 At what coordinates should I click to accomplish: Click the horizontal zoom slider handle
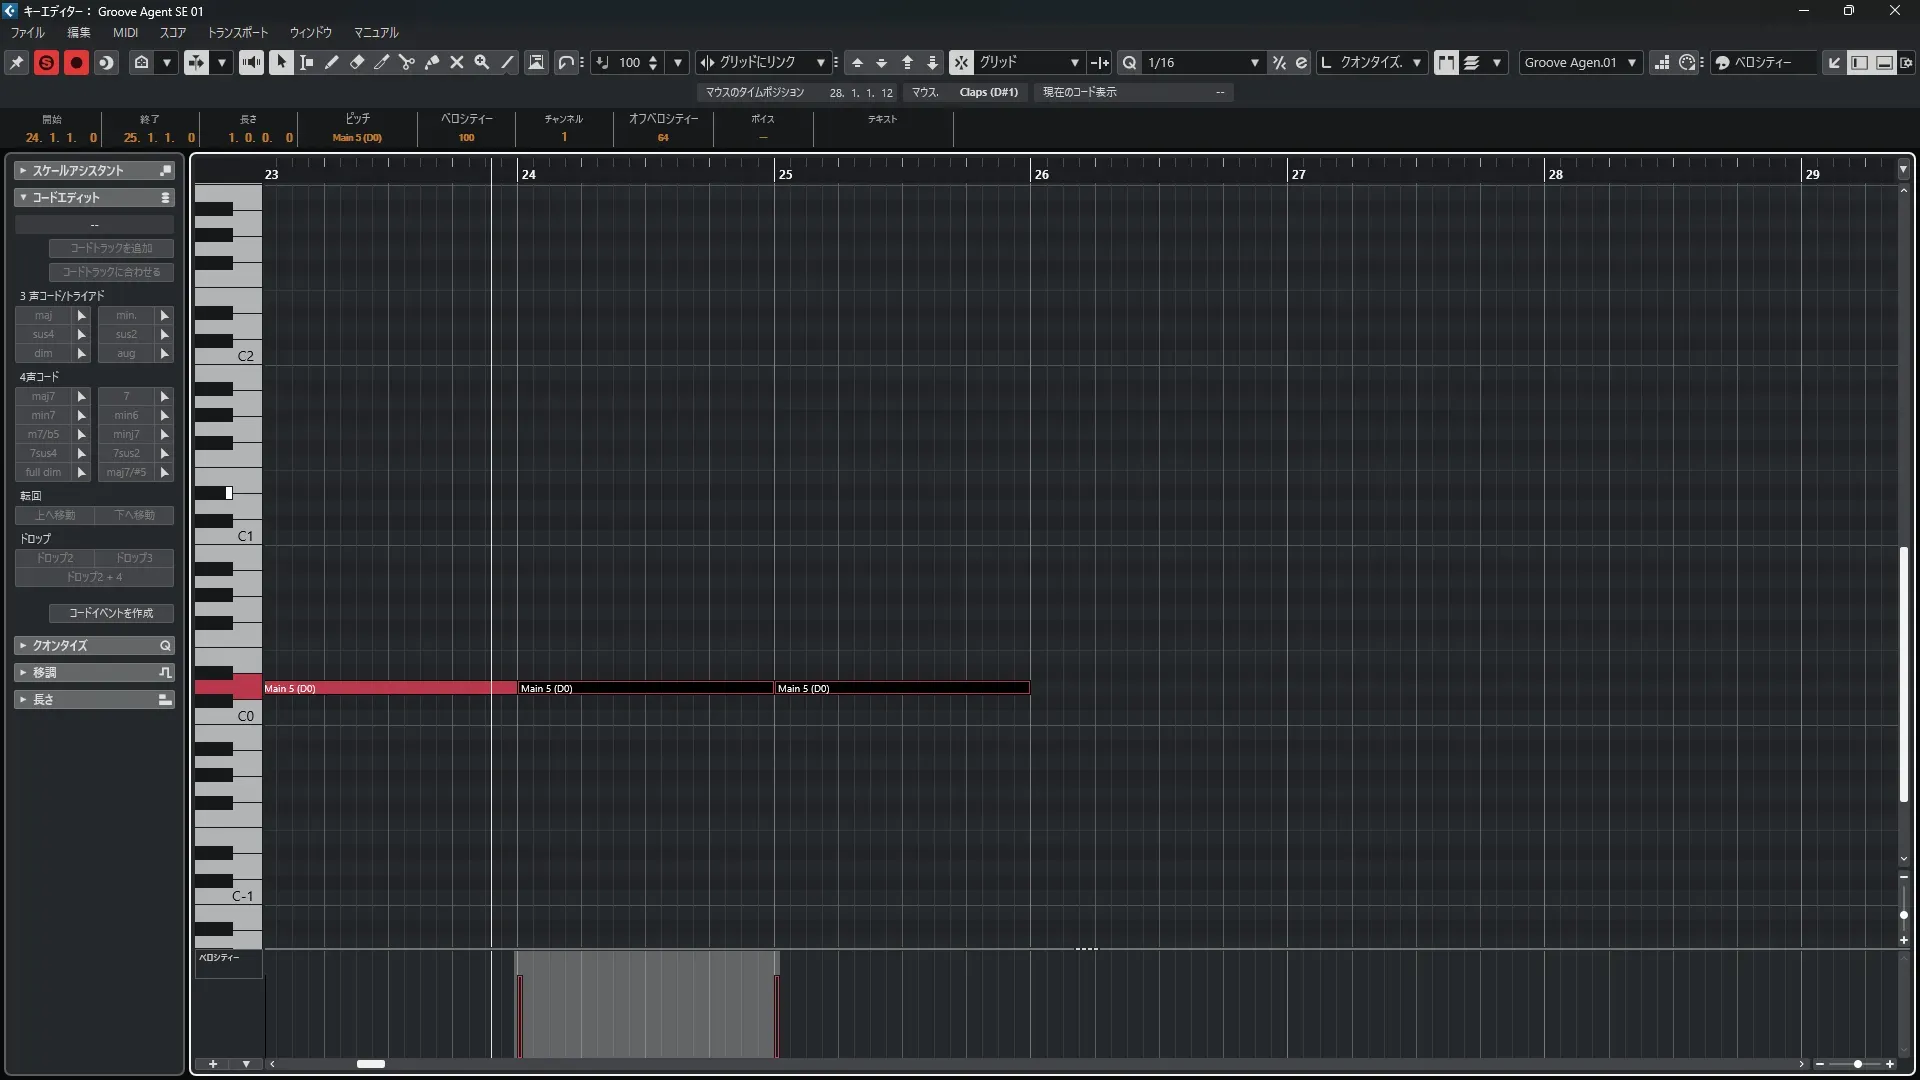[x=1858, y=1064]
